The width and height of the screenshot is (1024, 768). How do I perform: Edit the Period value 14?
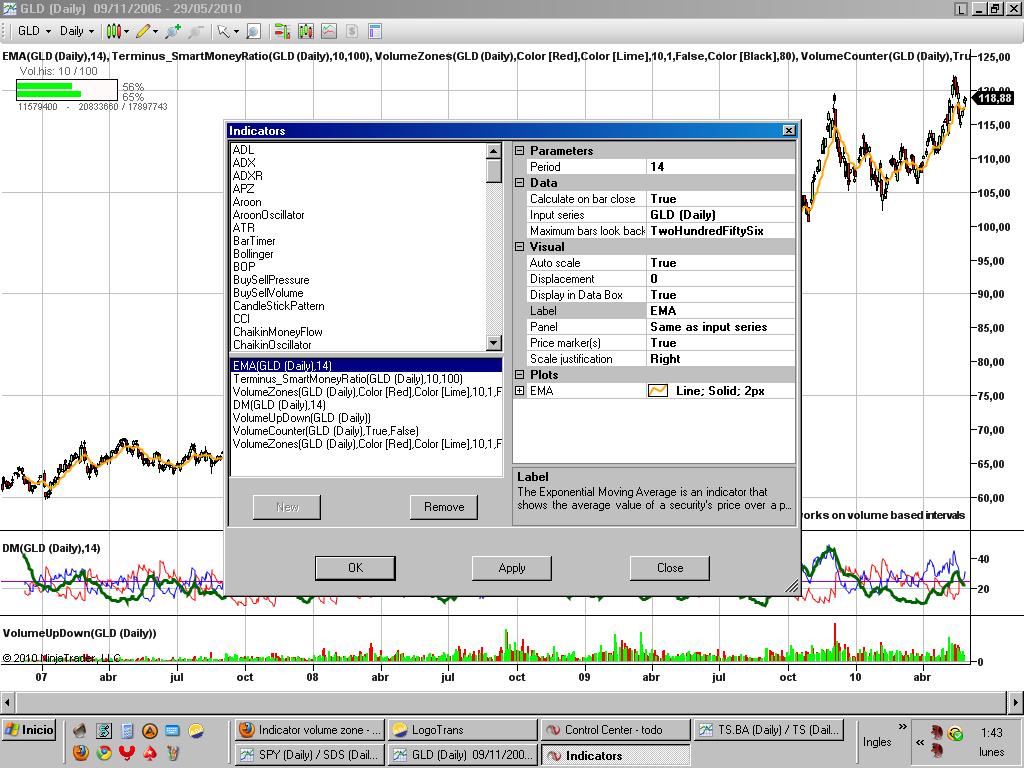(720, 167)
